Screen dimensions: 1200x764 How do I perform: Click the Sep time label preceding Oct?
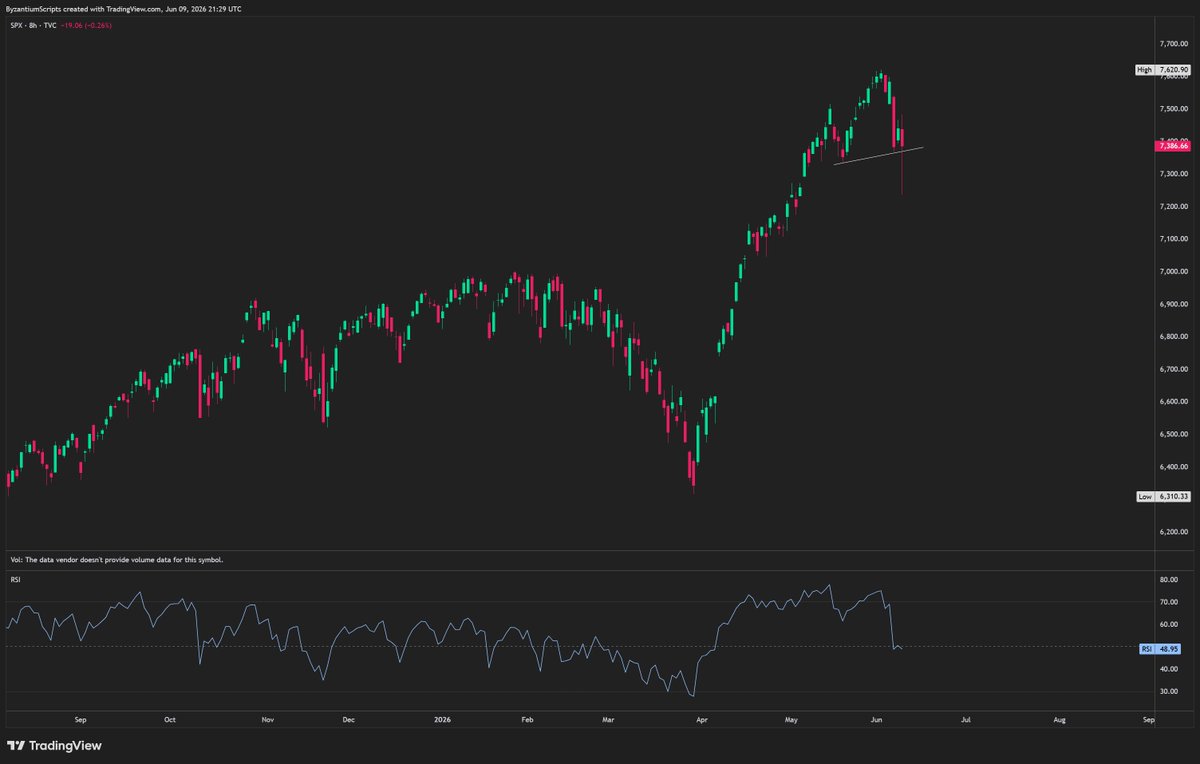[82, 719]
